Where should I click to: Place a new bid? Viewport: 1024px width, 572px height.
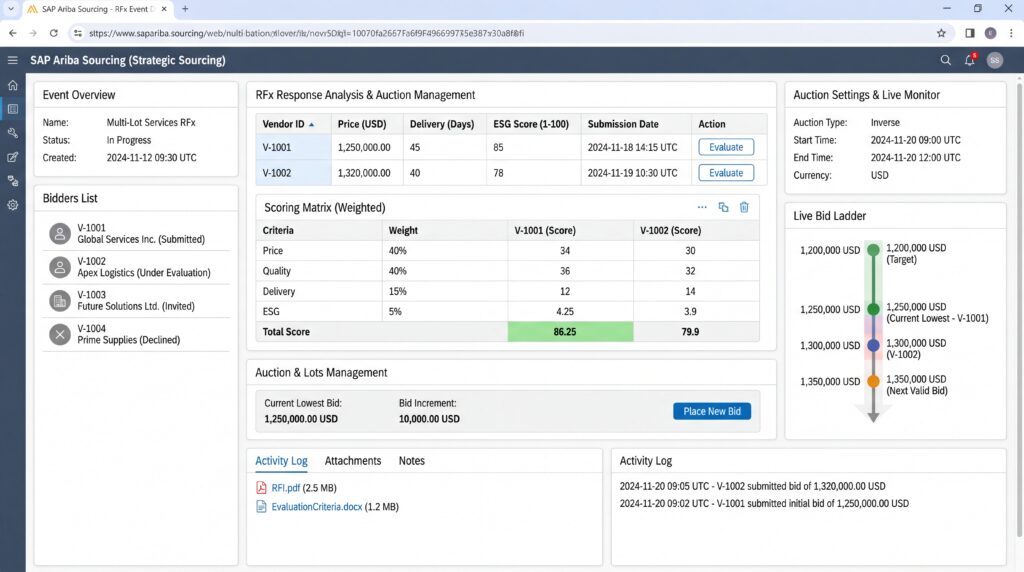tap(712, 411)
